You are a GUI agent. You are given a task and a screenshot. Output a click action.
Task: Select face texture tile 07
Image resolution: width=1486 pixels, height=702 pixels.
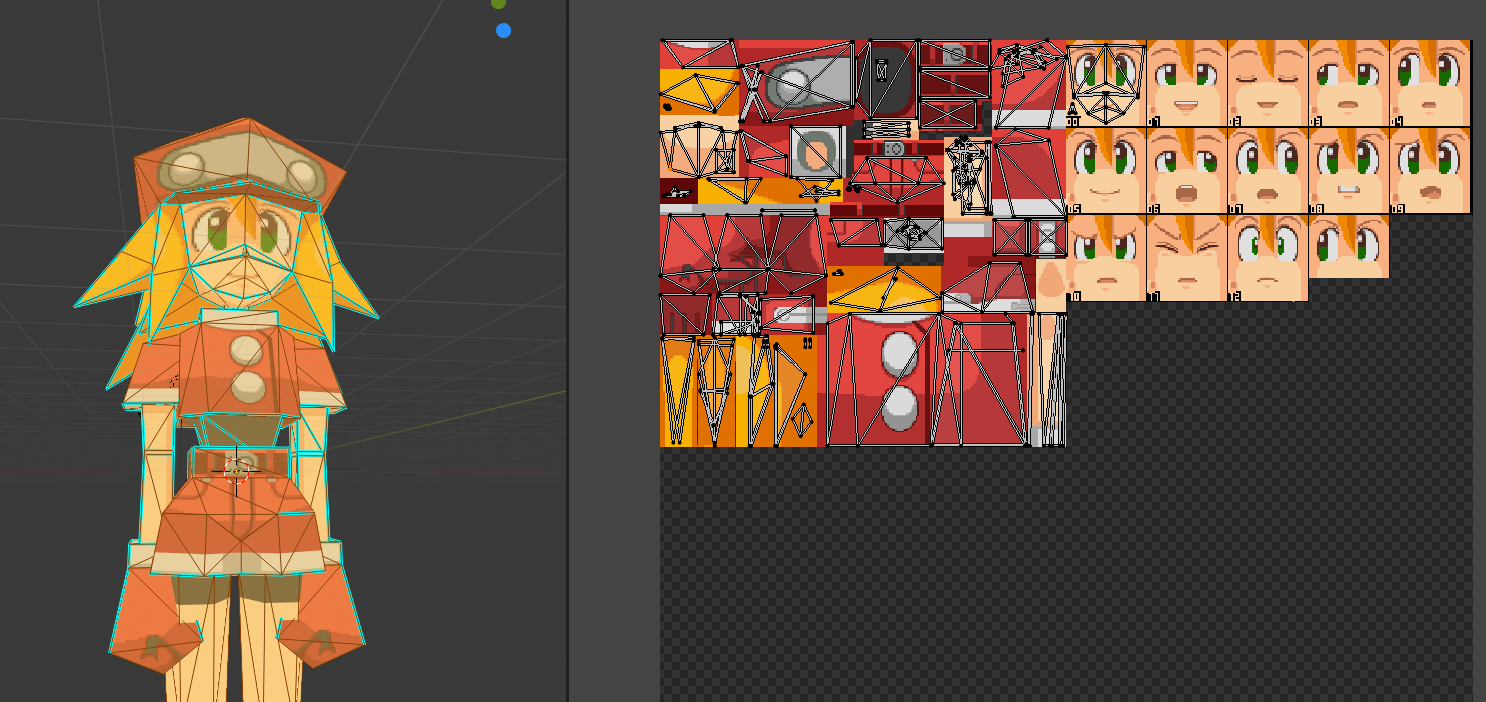click(x=1268, y=171)
